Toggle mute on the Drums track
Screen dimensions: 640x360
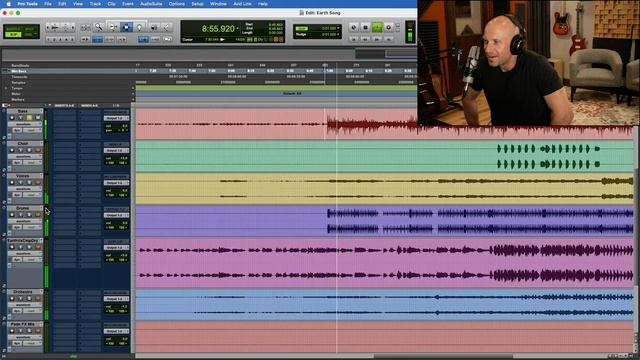tap(38, 215)
